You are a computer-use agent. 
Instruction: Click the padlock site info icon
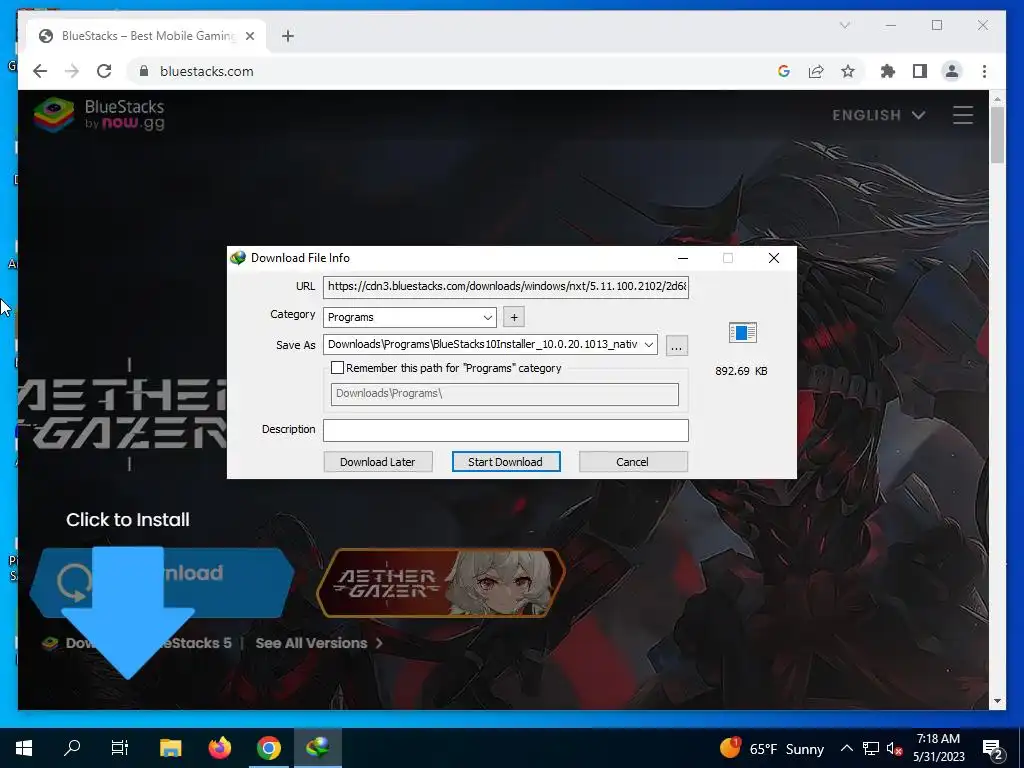tap(144, 71)
